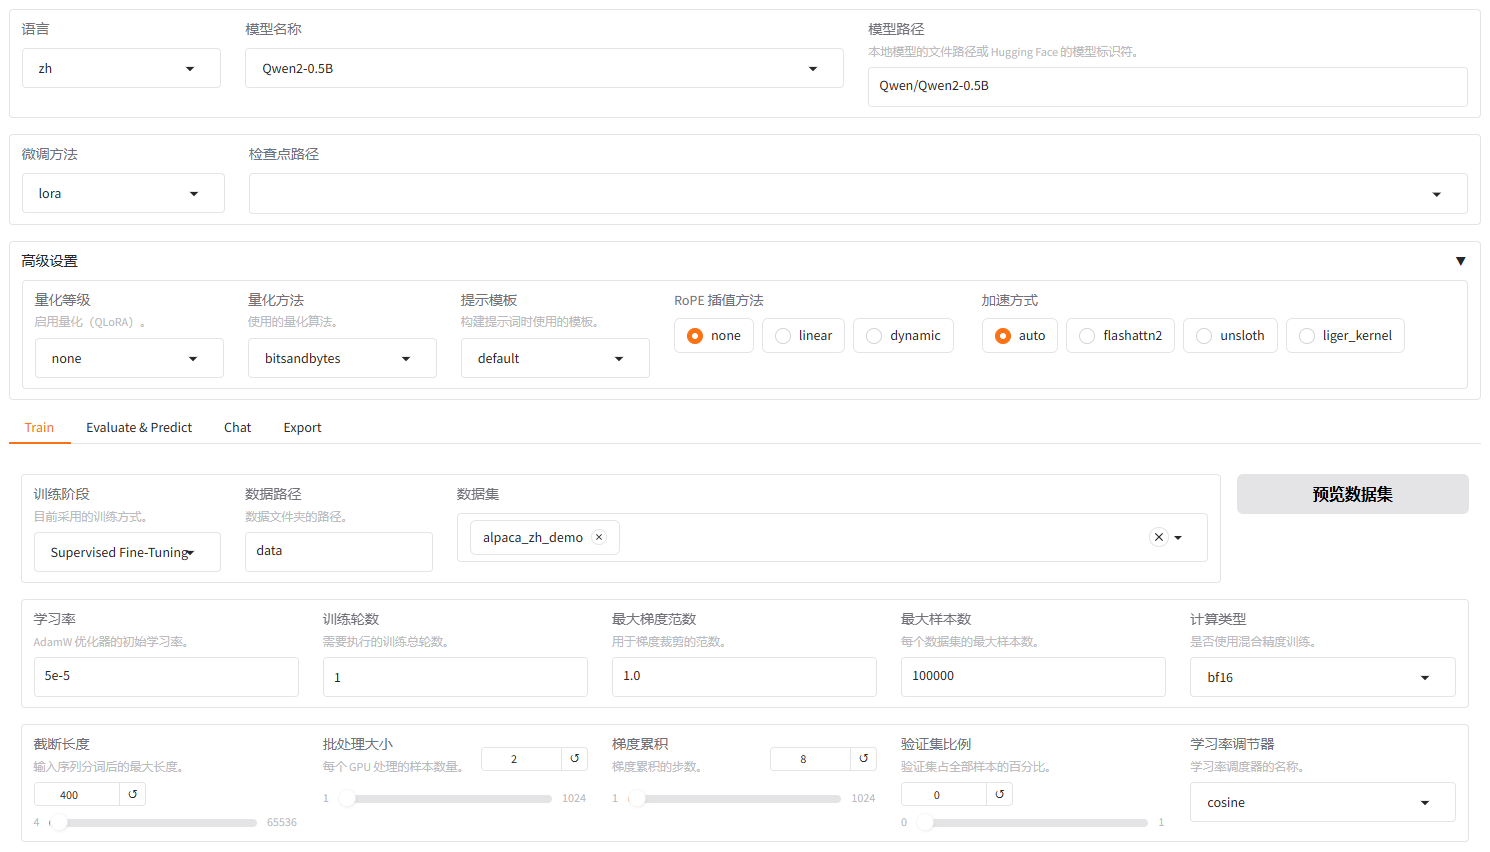Switch to the Chat tab

(x=237, y=427)
